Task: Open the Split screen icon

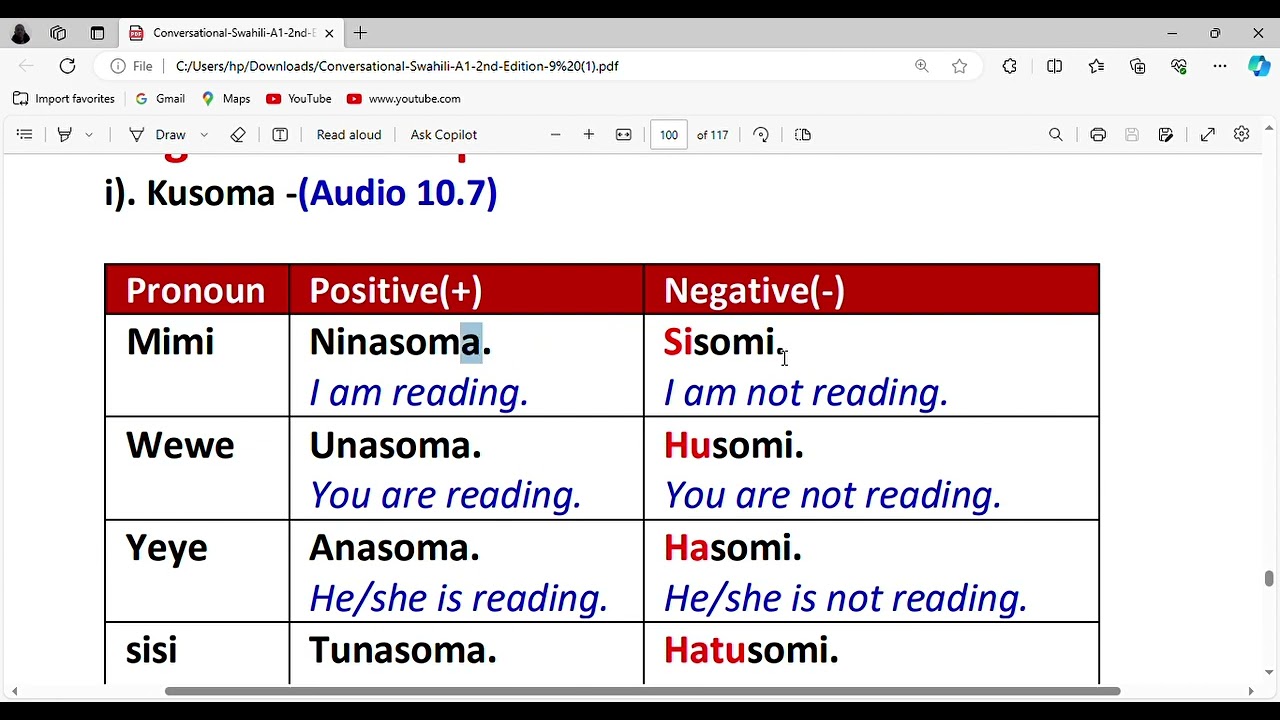Action: pos(1054,66)
